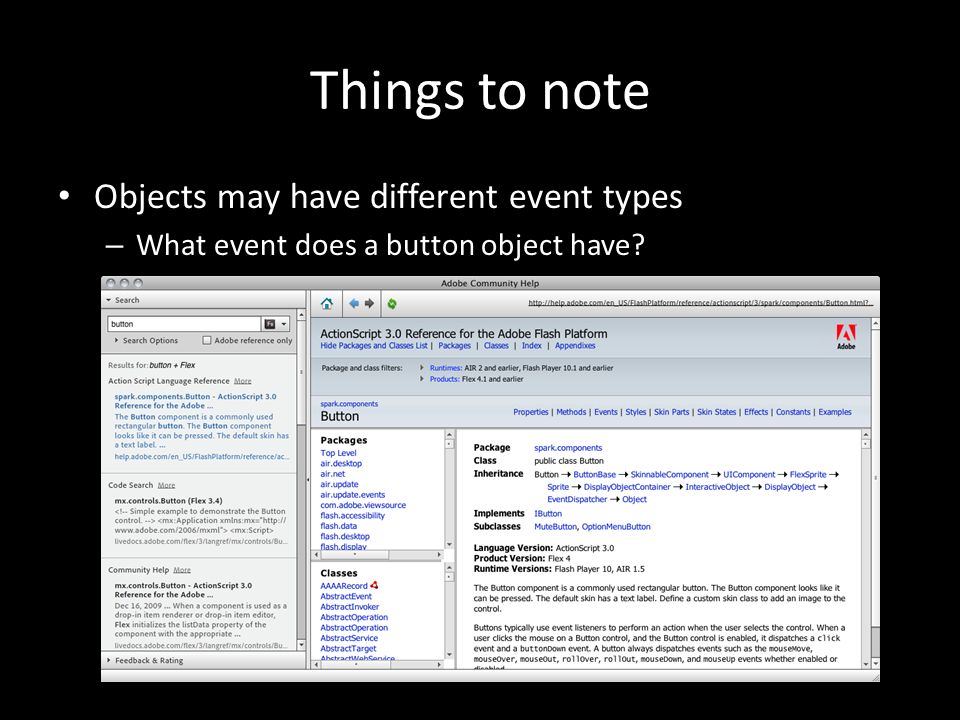
Task: Open the MuteButton subclass link
Action: 555,527
